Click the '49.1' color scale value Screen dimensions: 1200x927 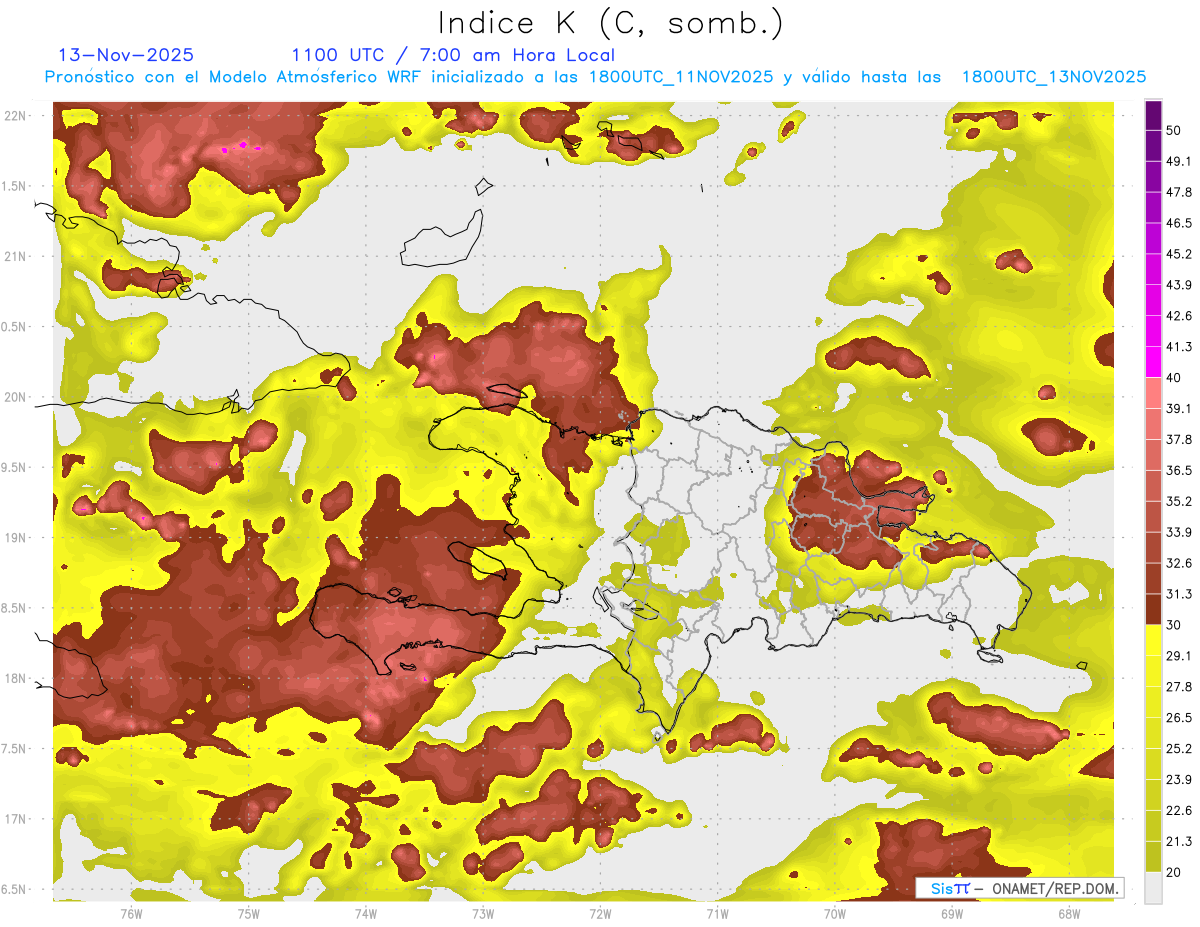tap(1179, 161)
